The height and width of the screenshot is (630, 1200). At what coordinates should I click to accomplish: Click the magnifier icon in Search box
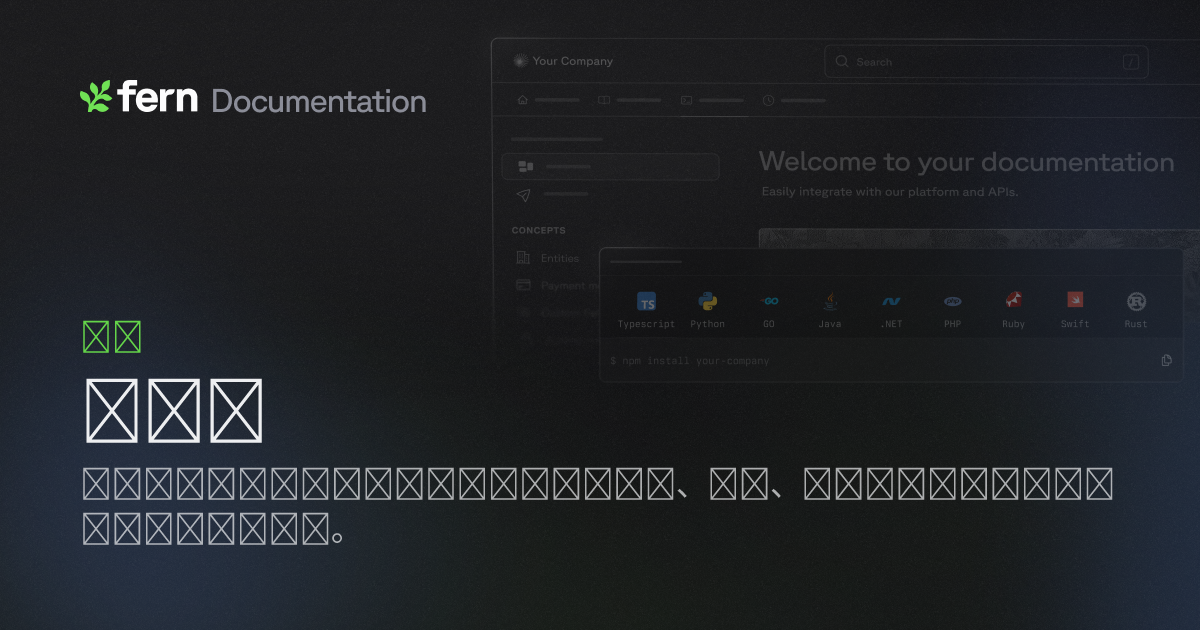(x=842, y=62)
